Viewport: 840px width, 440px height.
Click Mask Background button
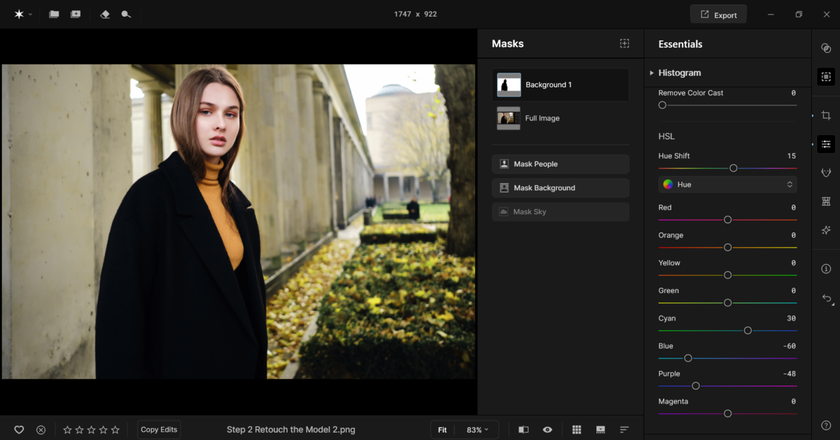click(560, 188)
